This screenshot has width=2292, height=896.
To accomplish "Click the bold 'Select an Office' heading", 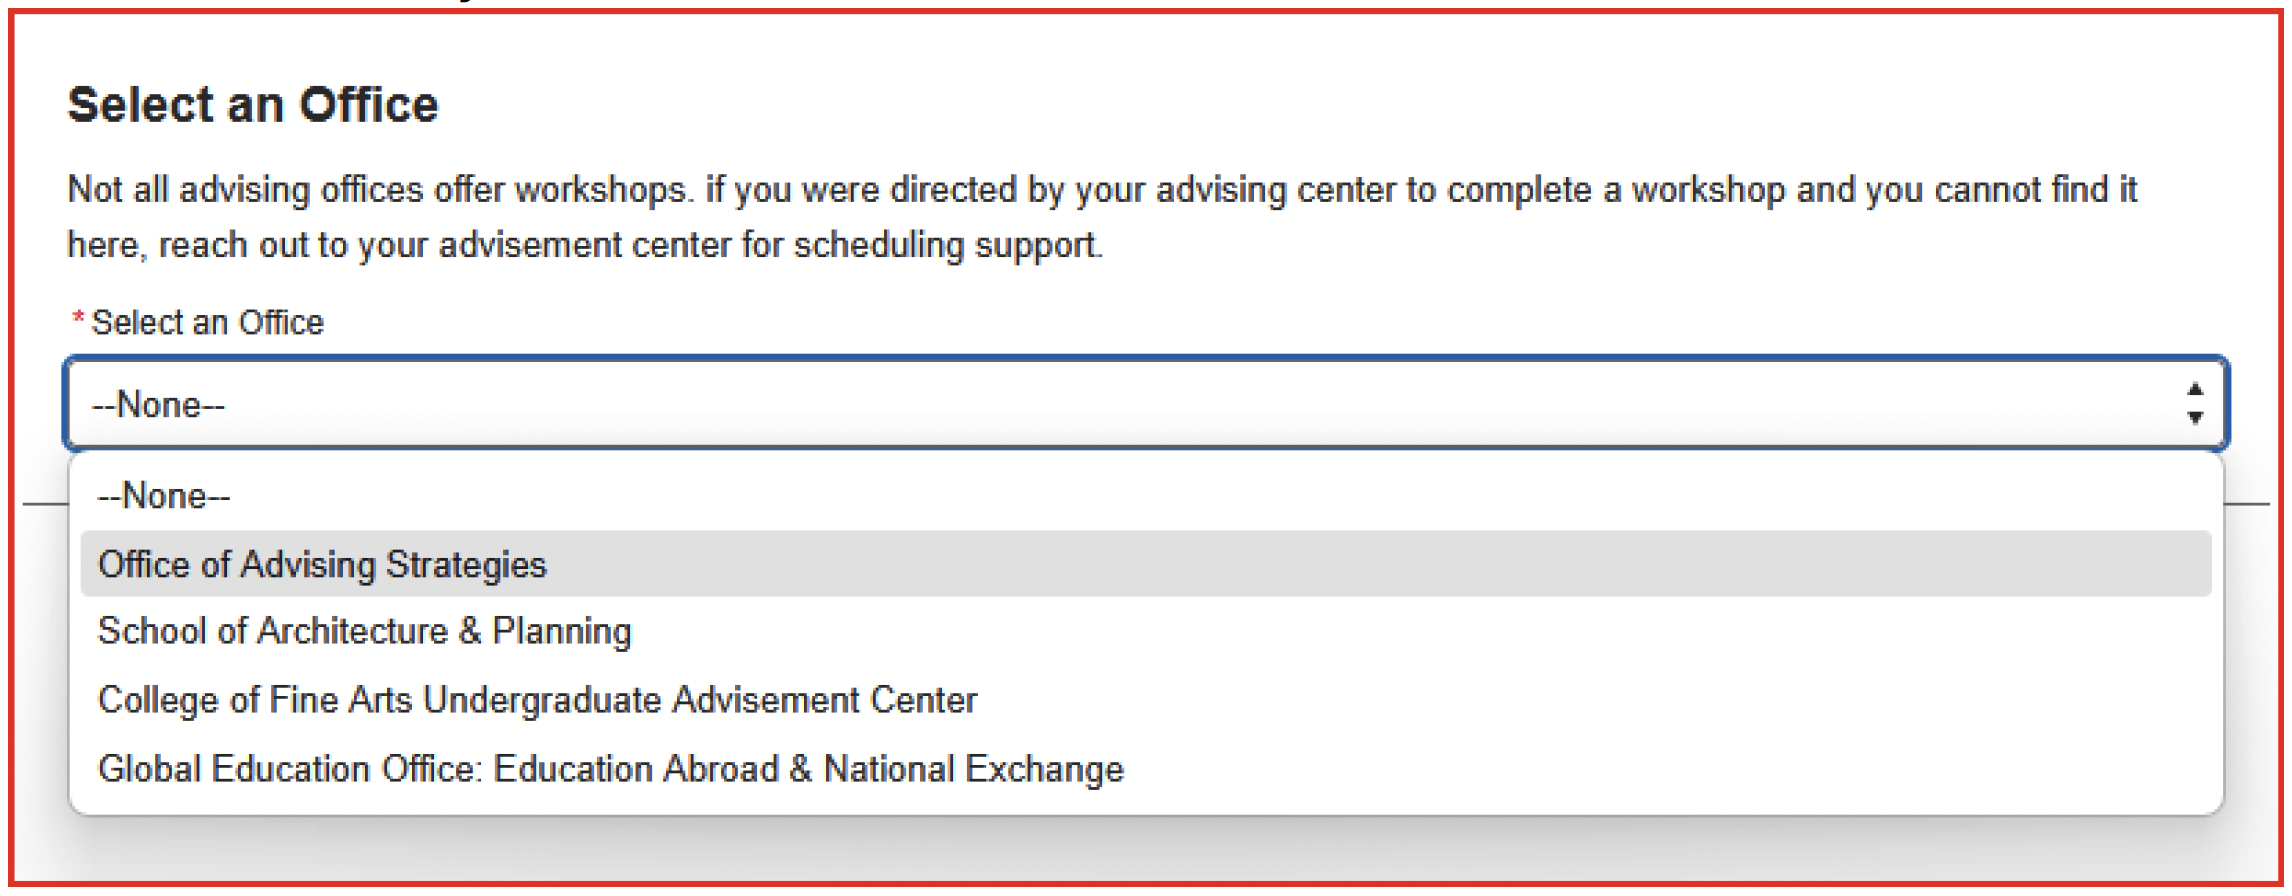I will [253, 105].
